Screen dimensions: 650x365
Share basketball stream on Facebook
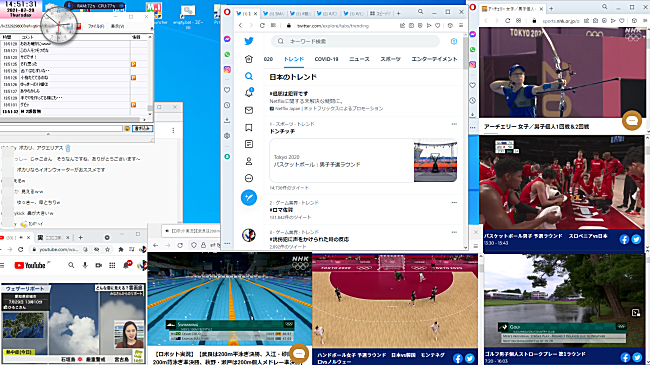click(x=624, y=239)
